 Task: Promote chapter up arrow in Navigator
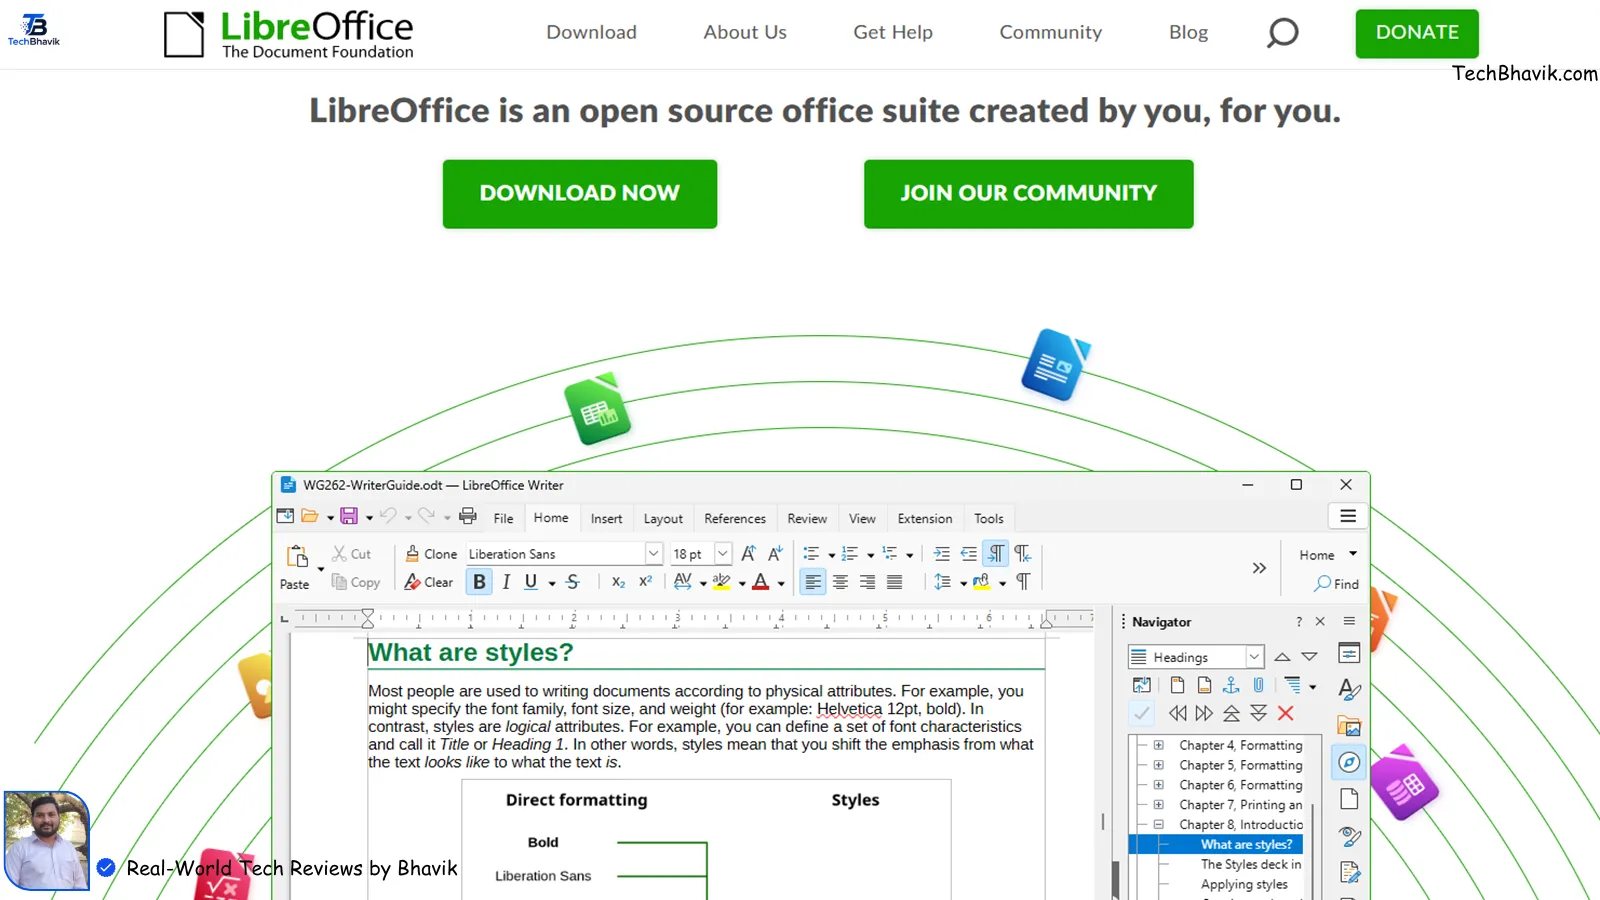(x=1232, y=713)
